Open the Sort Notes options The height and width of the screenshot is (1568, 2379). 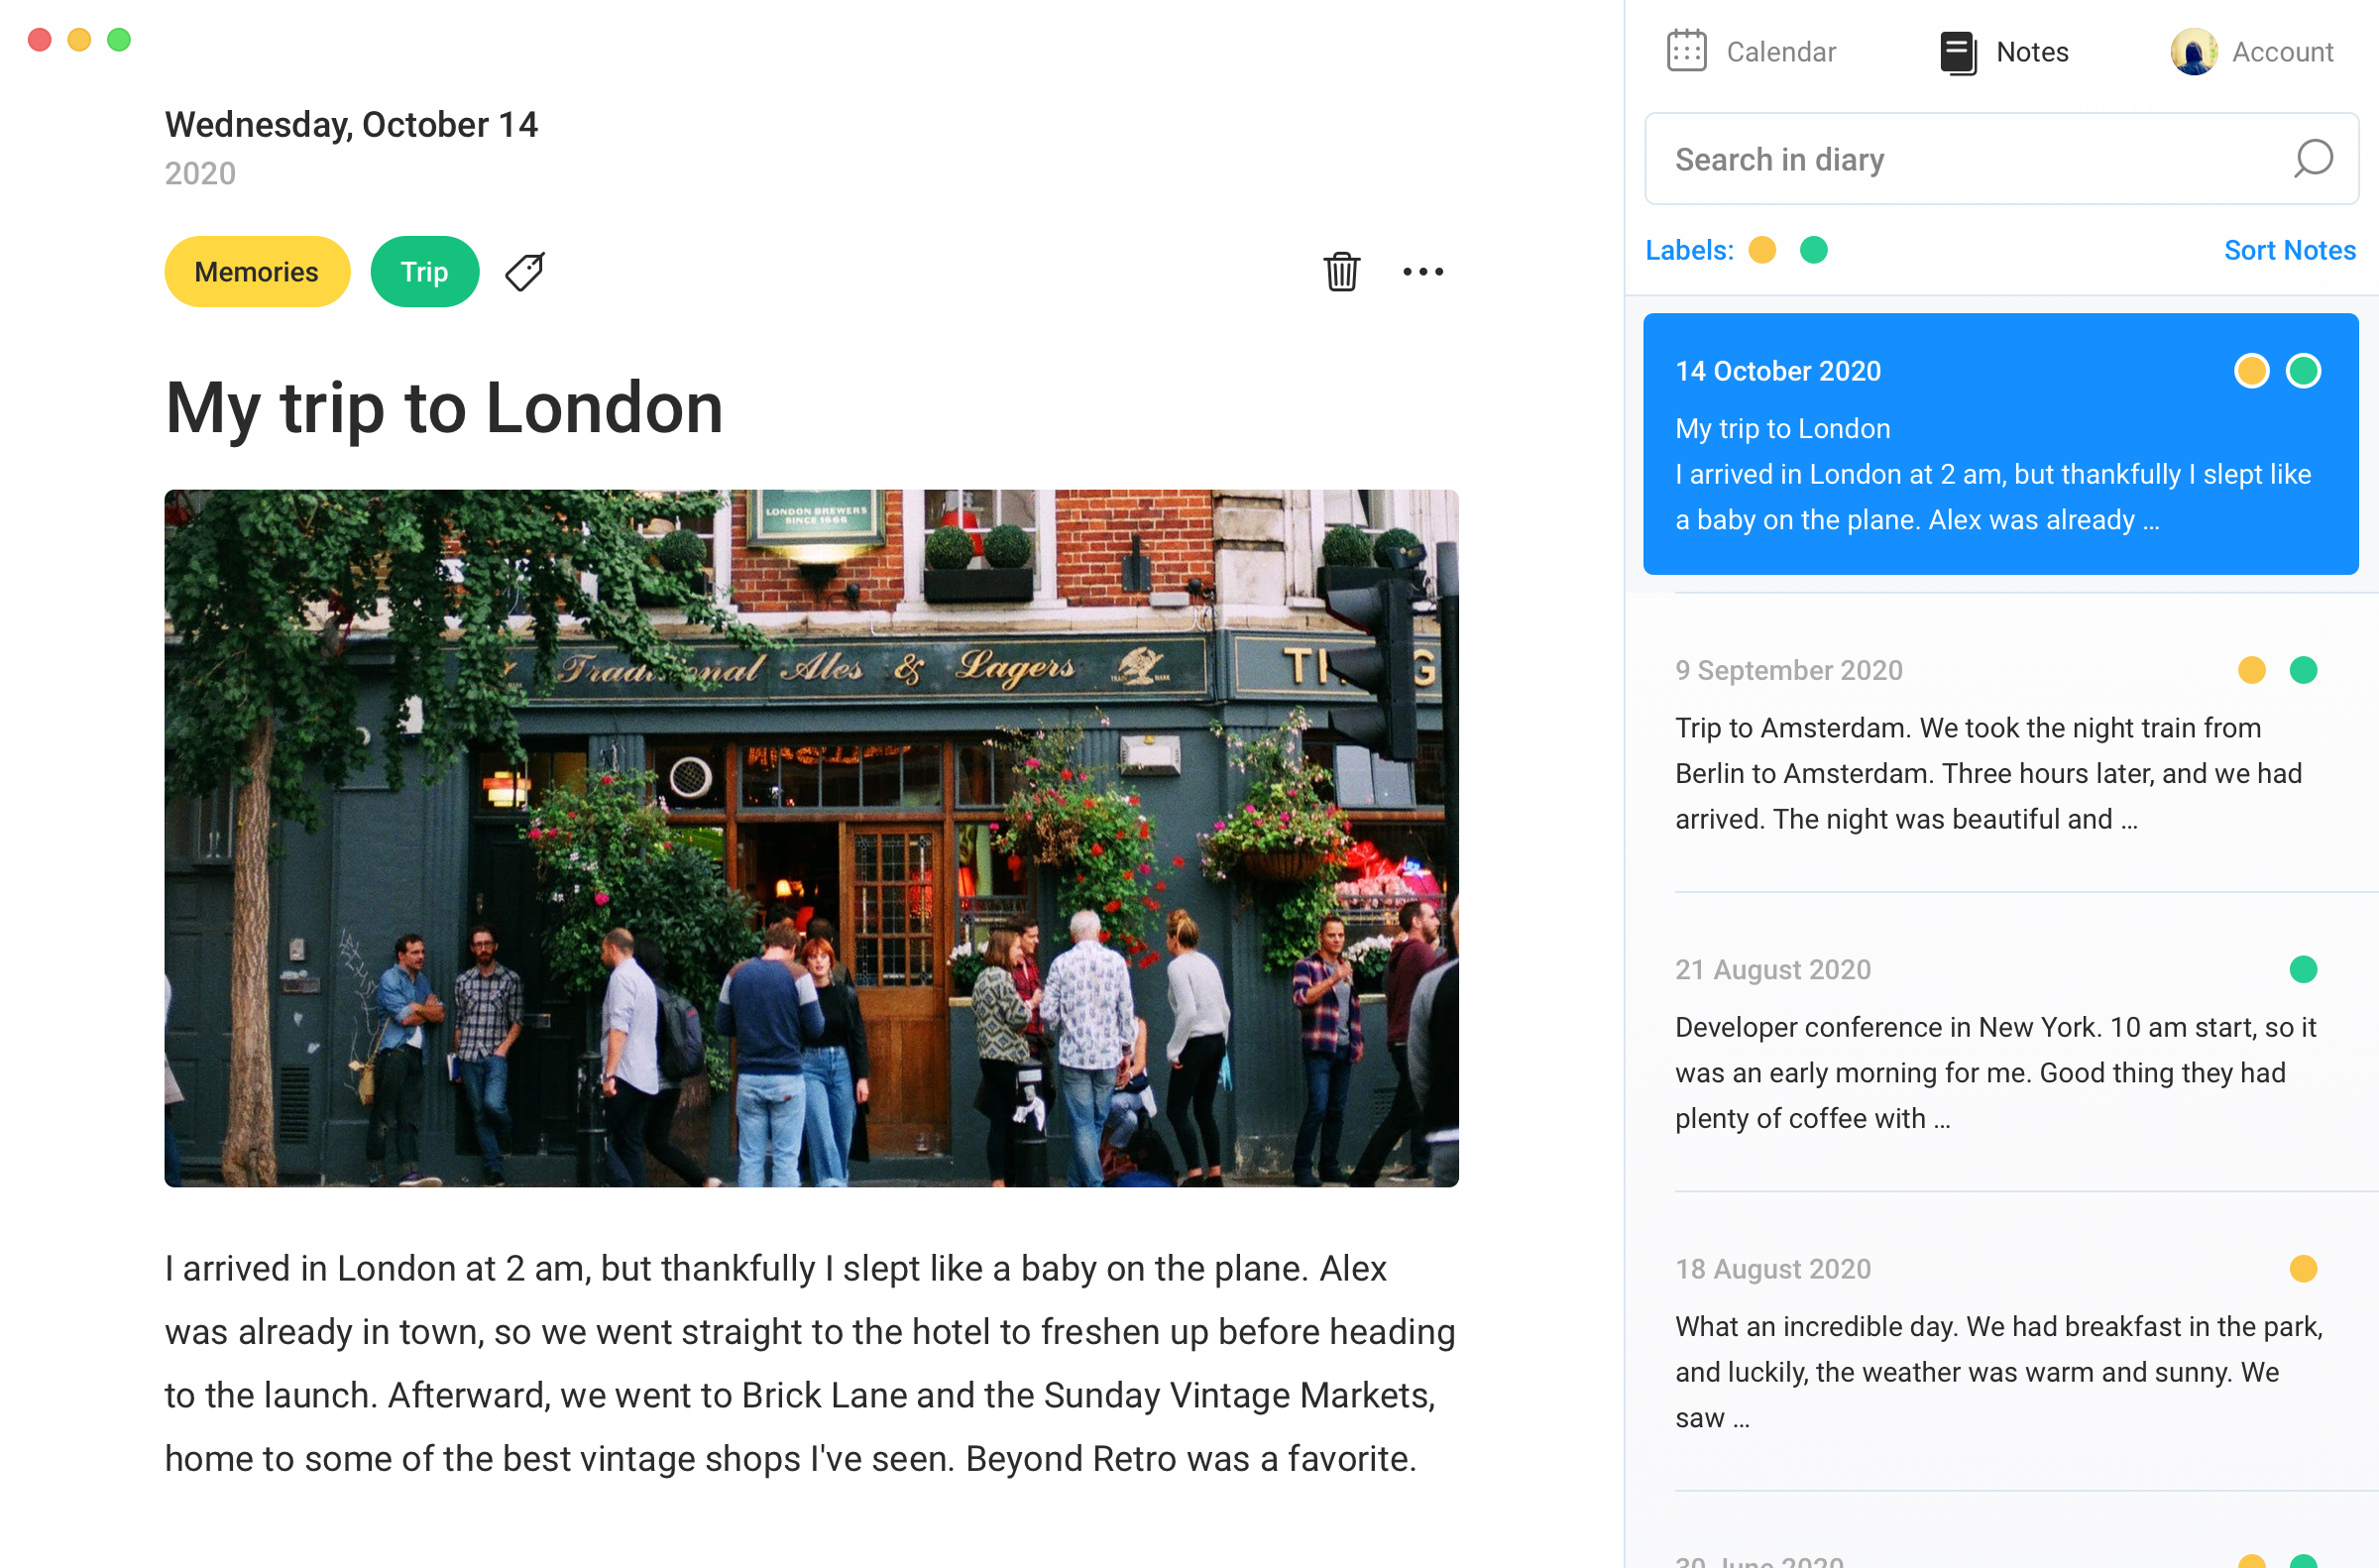pyautogui.click(x=2289, y=250)
